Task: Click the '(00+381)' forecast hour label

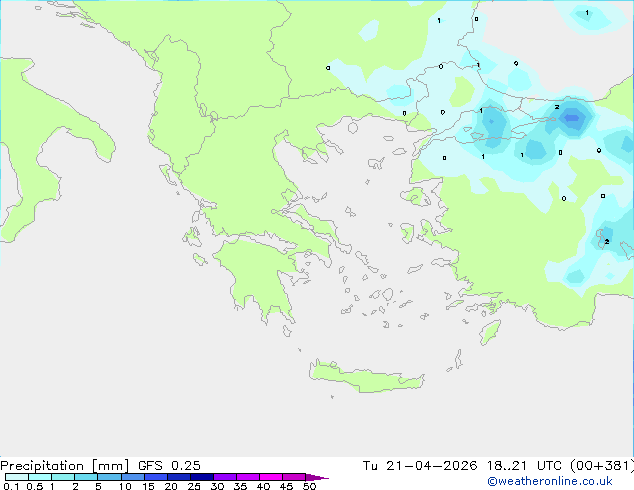Action: point(602,466)
